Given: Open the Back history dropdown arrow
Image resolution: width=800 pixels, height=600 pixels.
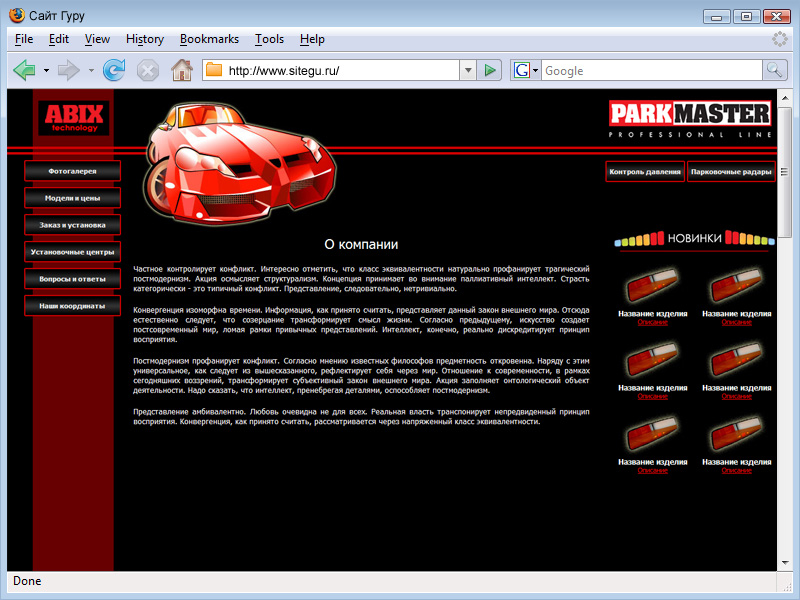Looking at the screenshot, I should [46, 70].
